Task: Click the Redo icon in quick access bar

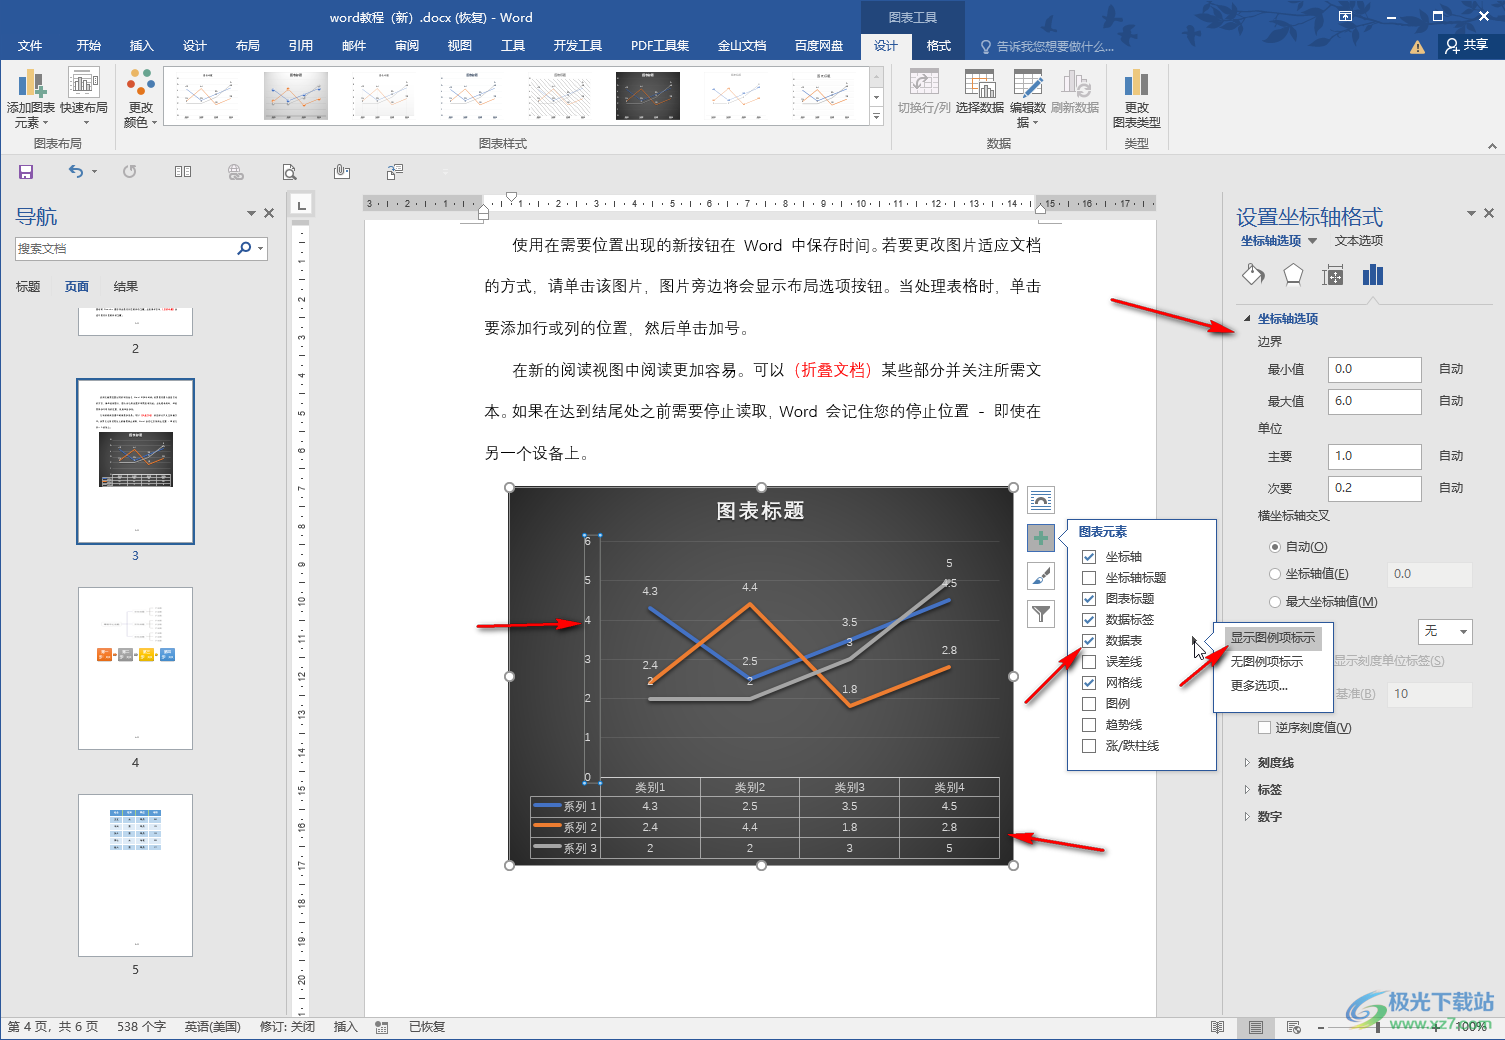Action: (x=129, y=172)
